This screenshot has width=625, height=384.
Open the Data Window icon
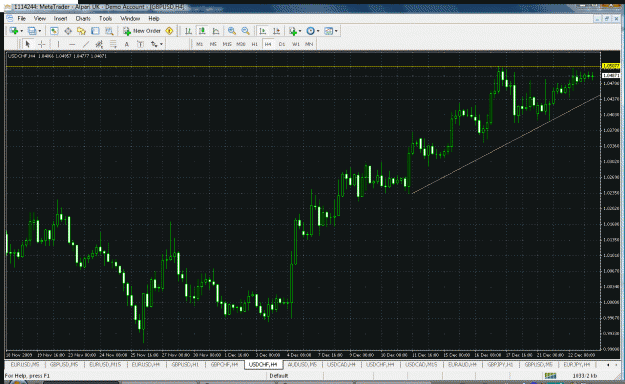68,31
